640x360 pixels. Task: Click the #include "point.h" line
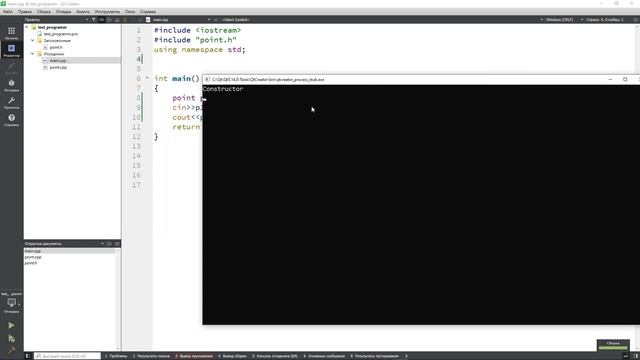pos(195,40)
